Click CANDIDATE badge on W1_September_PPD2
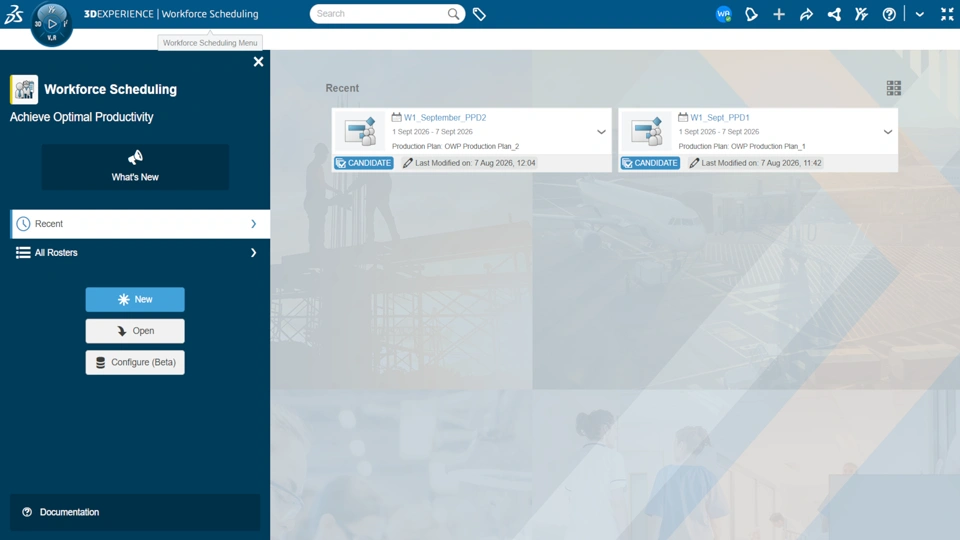The image size is (960, 540). [x=364, y=163]
